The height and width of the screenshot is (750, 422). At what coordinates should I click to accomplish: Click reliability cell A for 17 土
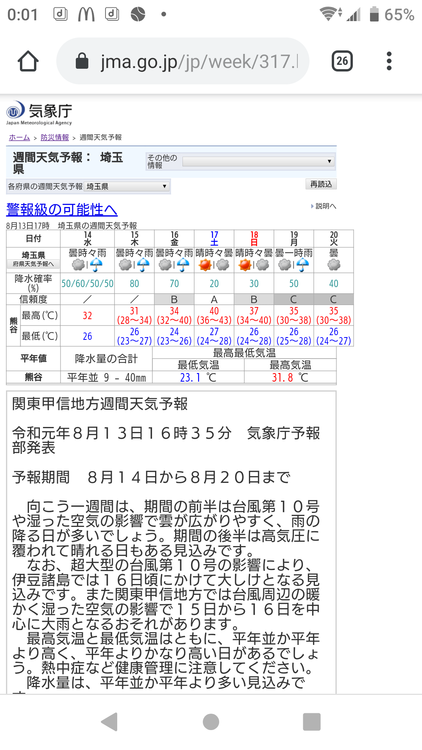coord(214,299)
